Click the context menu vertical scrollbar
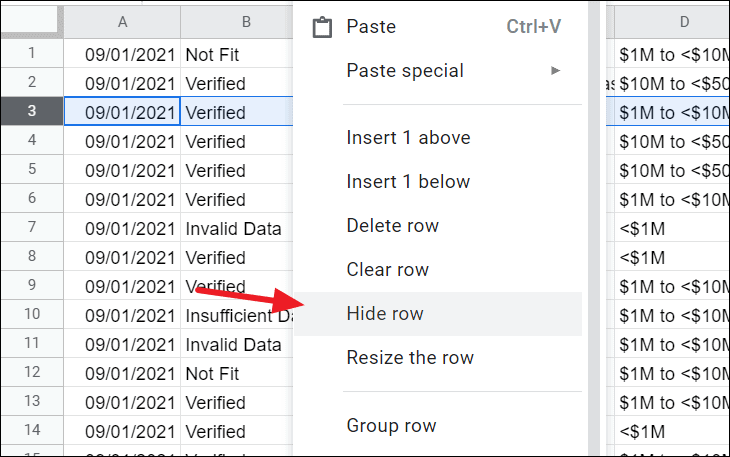Viewport: 730px width, 457px height. (594, 228)
